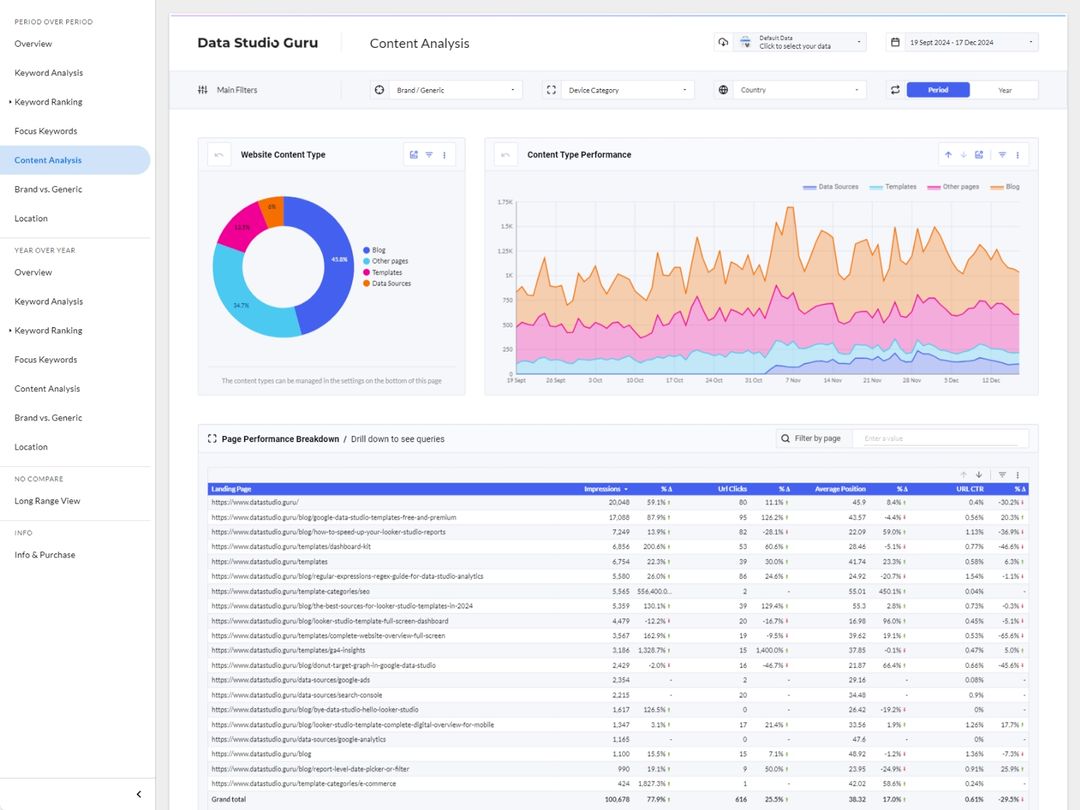
Task: Click the globe icon next to Country filter
Action: coord(722,89)
